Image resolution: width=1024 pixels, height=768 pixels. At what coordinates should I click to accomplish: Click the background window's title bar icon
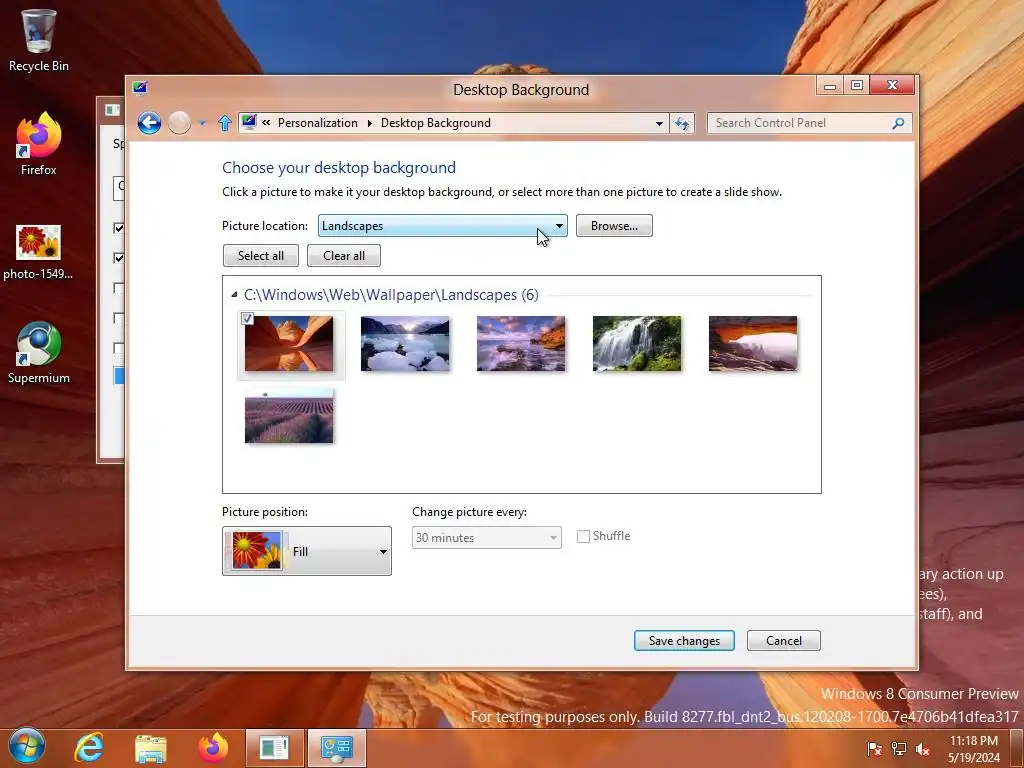(113, 110)
